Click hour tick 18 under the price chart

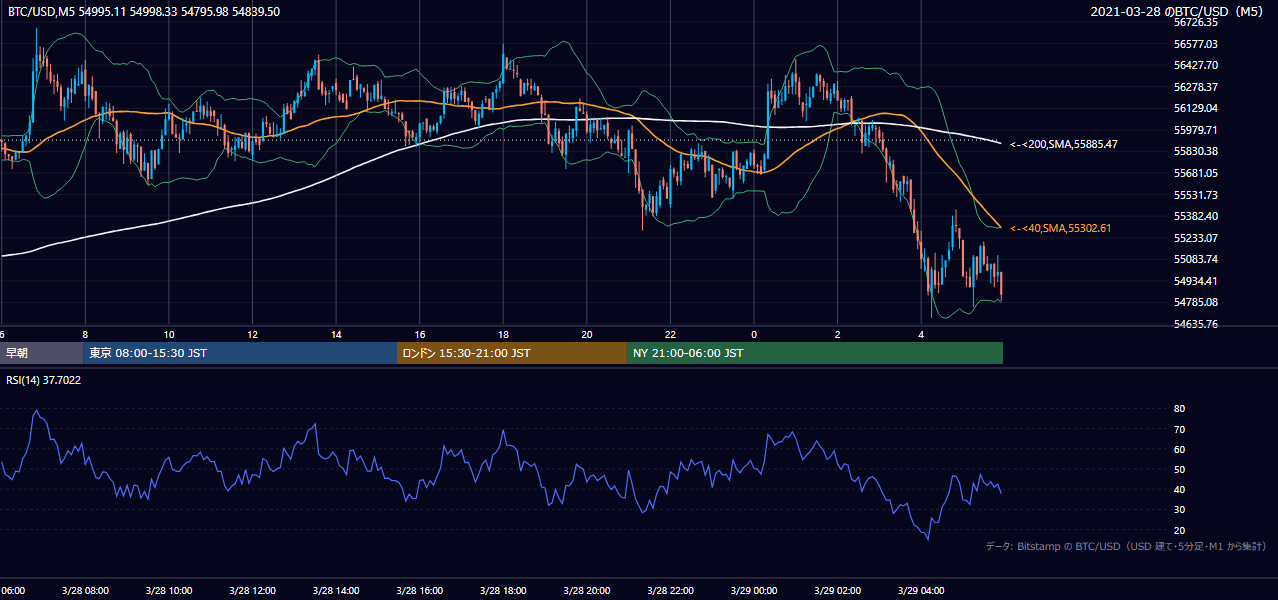click(x=503, y=334)
